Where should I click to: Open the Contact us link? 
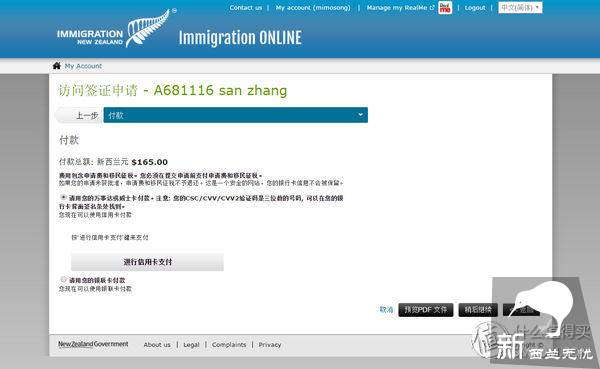click(246, 8)
